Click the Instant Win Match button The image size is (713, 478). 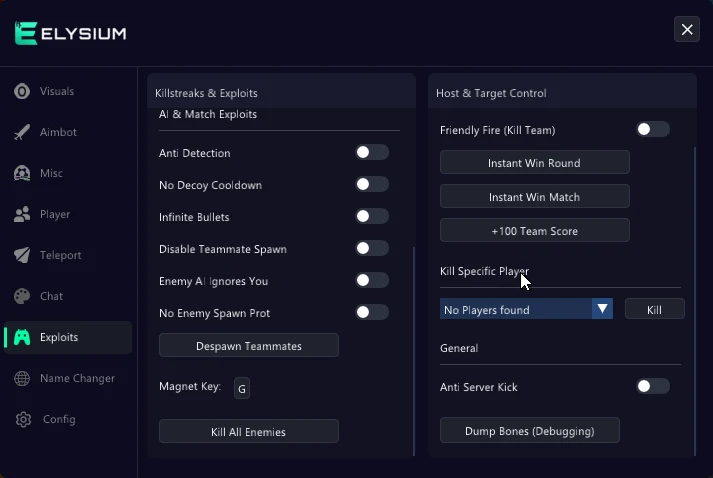click(x=535, y=196)
